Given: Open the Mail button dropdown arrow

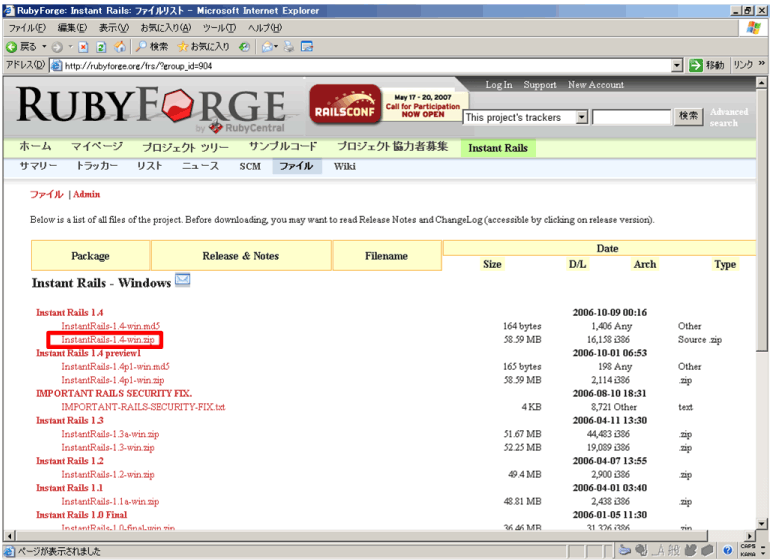Looking at the screenshot, I should (x=276, y=47).
